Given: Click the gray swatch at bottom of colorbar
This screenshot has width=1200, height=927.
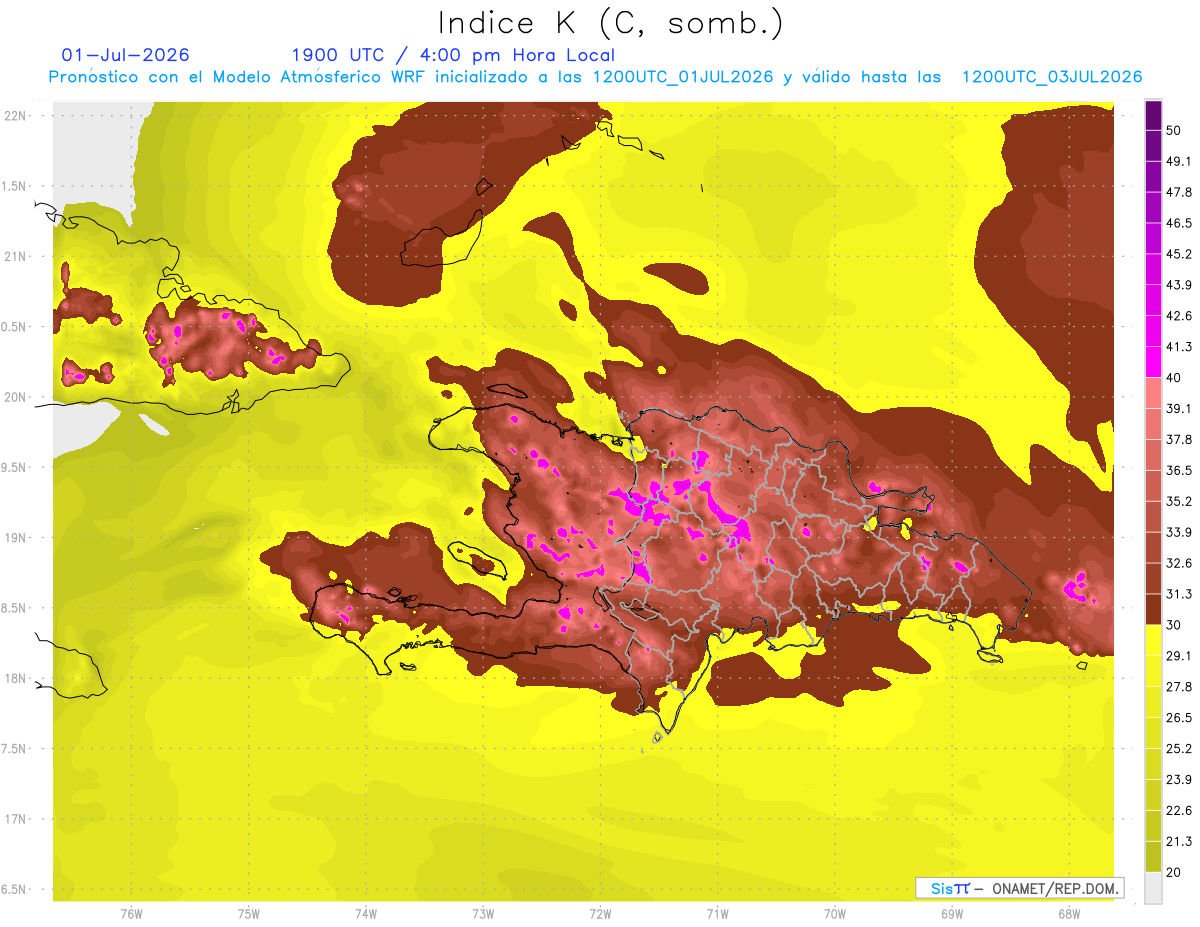Looking at the screenshot, I should 1153,888.
